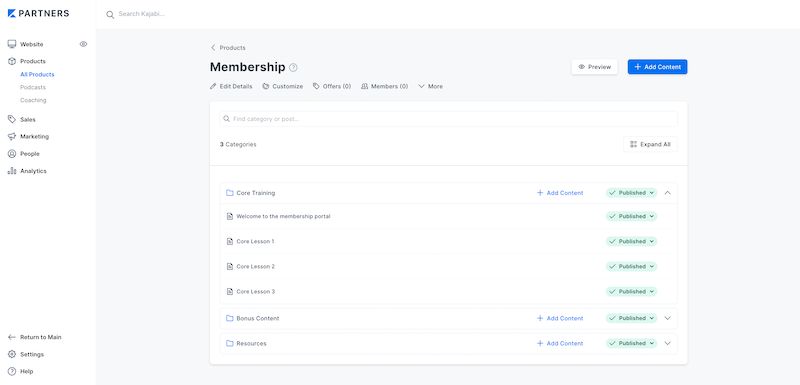Image resolution: width=800 pixels, height=385 pixels.
Task: Open Podcasts in sidebar
Action: [x=33, y=87]
